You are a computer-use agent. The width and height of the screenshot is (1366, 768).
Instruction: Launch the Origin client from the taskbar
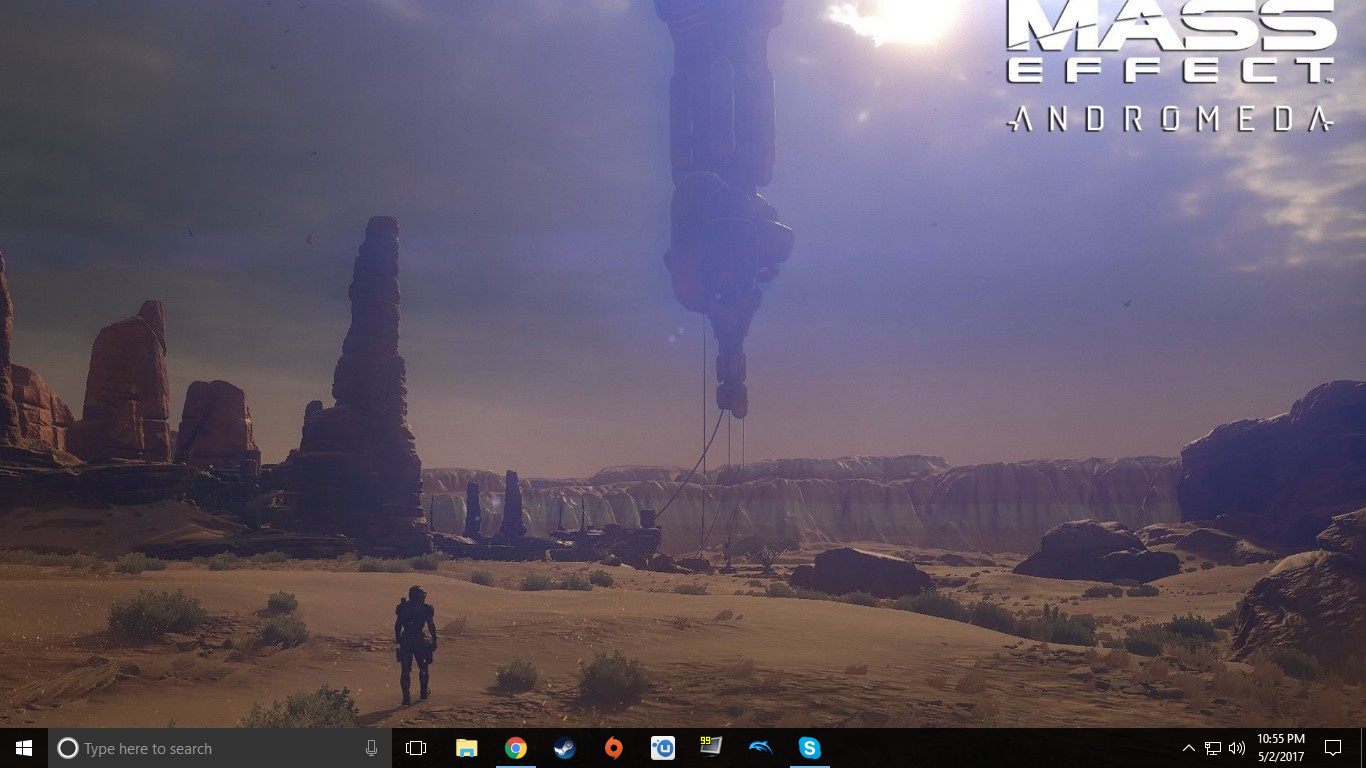click(x=614, y=748)
